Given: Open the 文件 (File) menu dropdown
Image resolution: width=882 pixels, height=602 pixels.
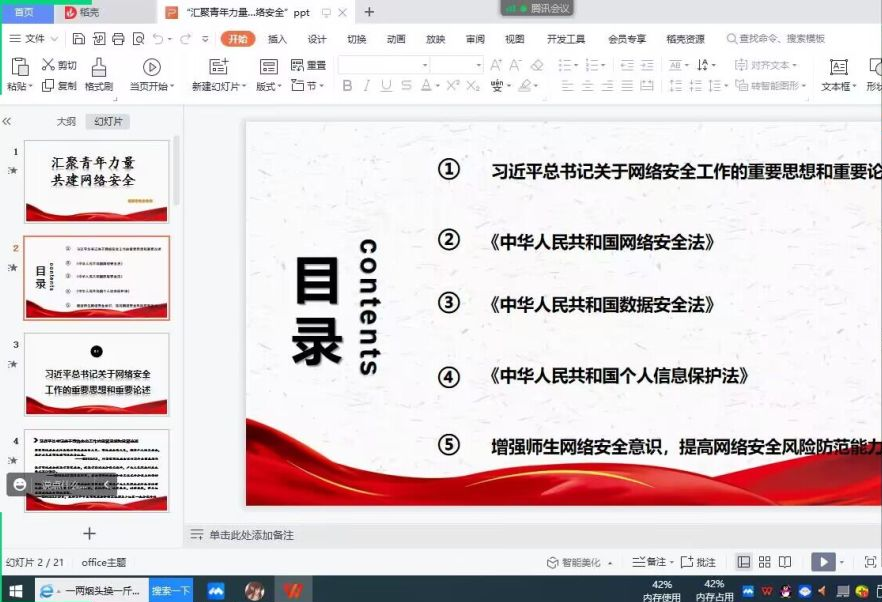Looking at the screenshot, I should 34,39.
